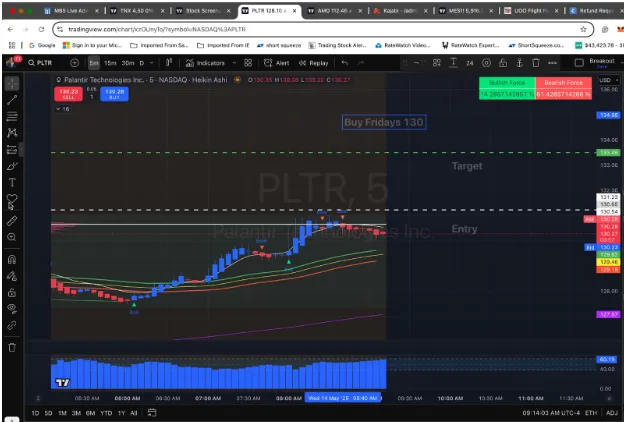Screen dimensions: 624x422
Task: Select the 3M date range
Action: point(76,413)
